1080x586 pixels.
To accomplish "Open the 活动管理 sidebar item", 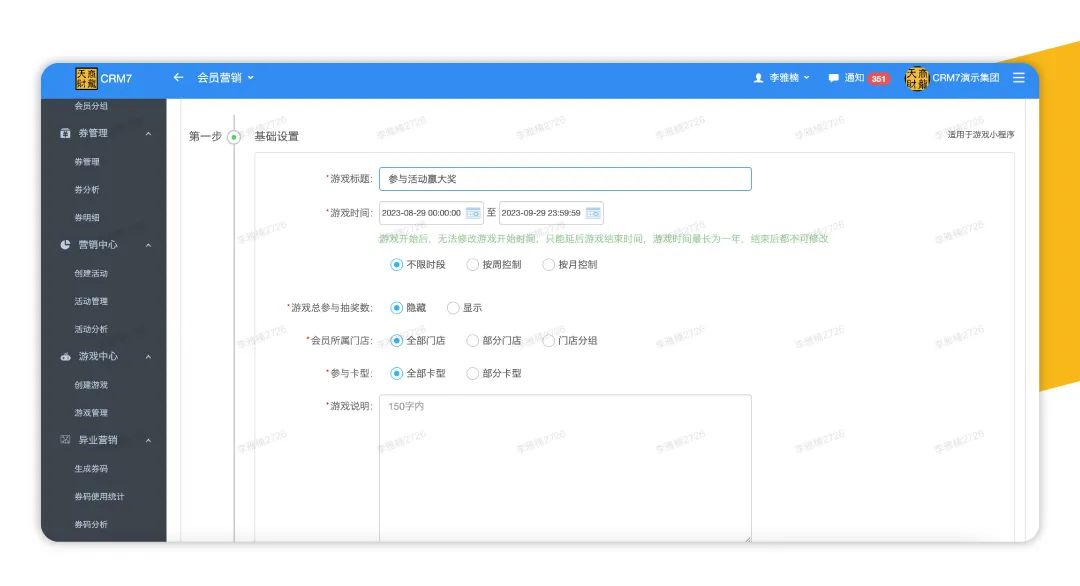I will (x=91, y=301).
